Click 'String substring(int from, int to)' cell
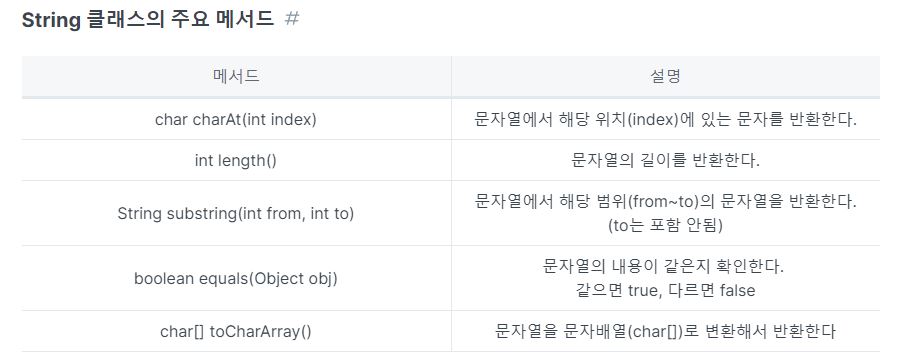The width and height of the screenshot is (923, 363). click(236, 213)
